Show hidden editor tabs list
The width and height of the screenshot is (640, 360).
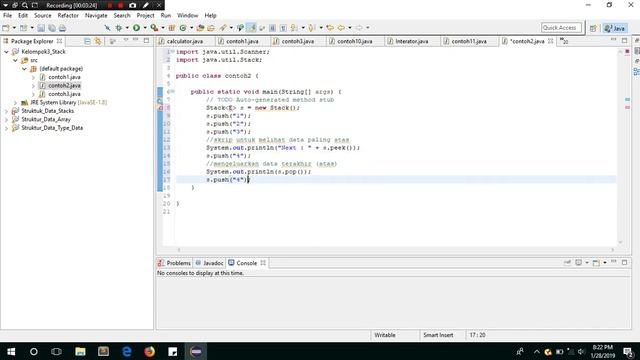tap(564, 41)
